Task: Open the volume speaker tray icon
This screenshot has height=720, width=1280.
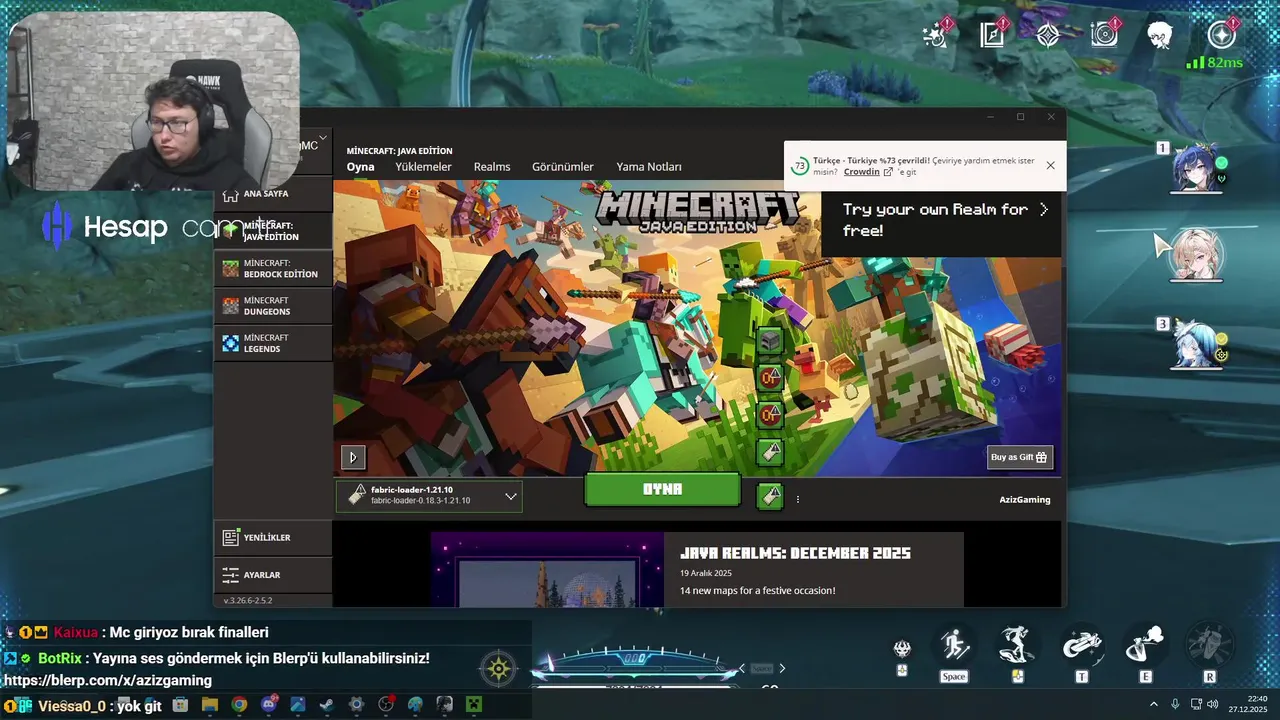Action: click(x=1213, y=705)
